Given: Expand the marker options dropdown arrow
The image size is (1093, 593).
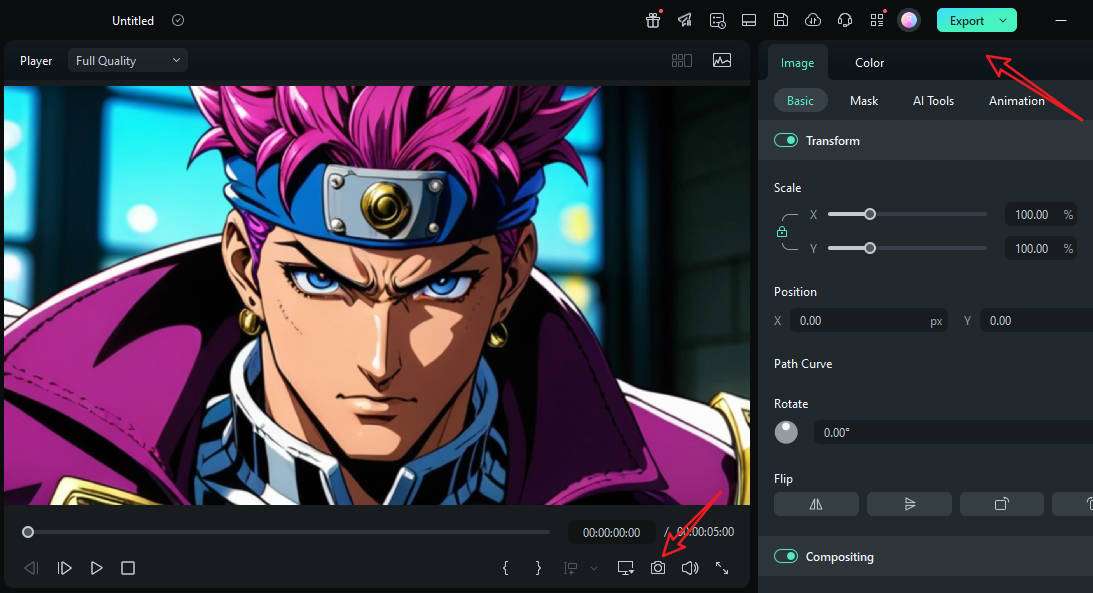Looking at the screenshot, I should [x=594, y=568].
